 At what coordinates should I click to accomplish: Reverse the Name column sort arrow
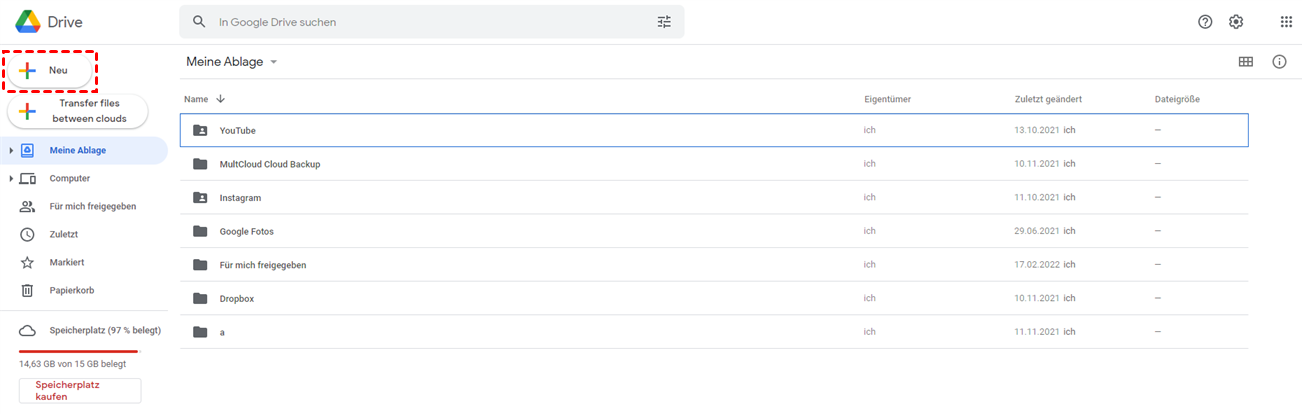[x=221, y=99]
